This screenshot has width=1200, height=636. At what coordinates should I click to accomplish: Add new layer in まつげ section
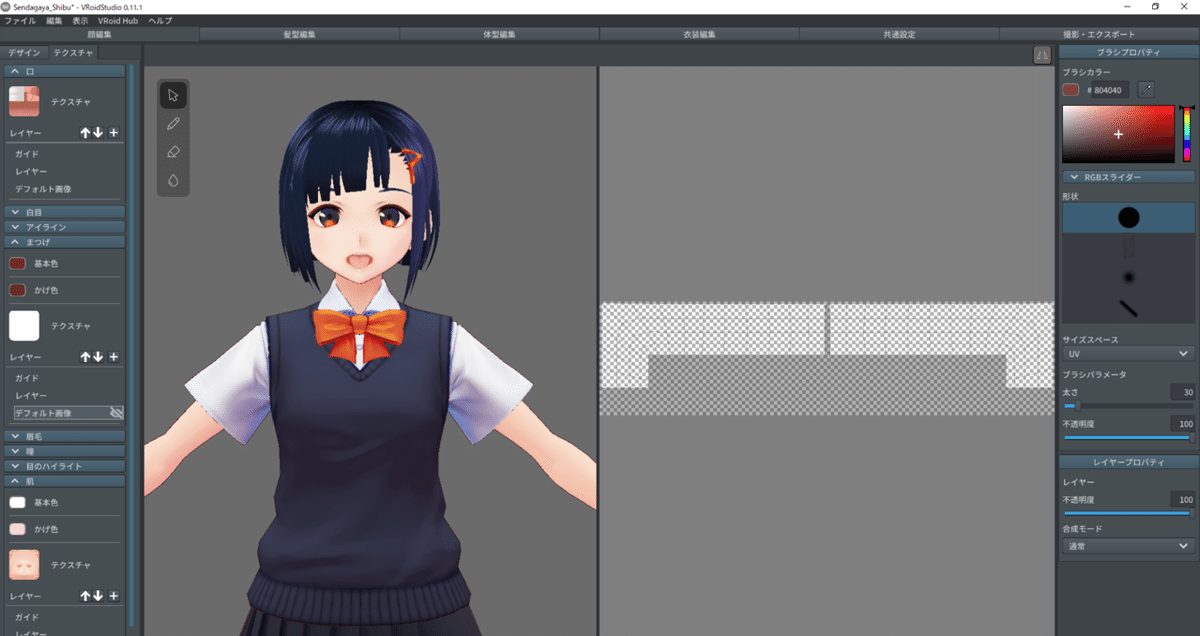(113, 356)
